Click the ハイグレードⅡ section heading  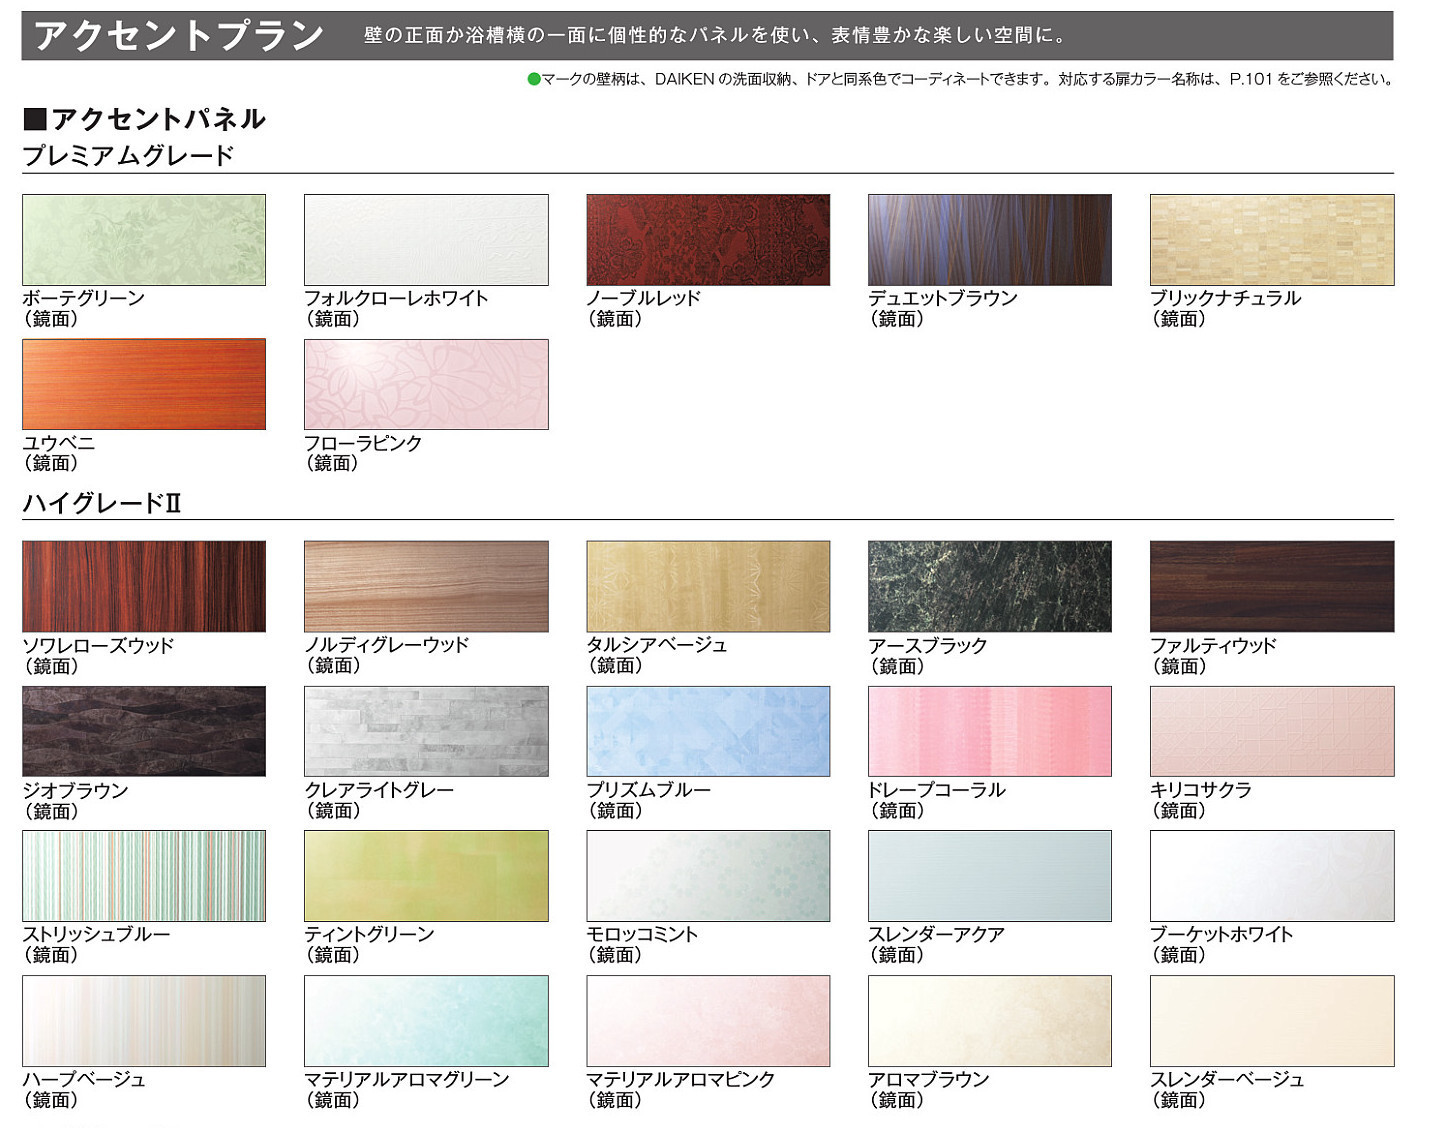[102, 503]
